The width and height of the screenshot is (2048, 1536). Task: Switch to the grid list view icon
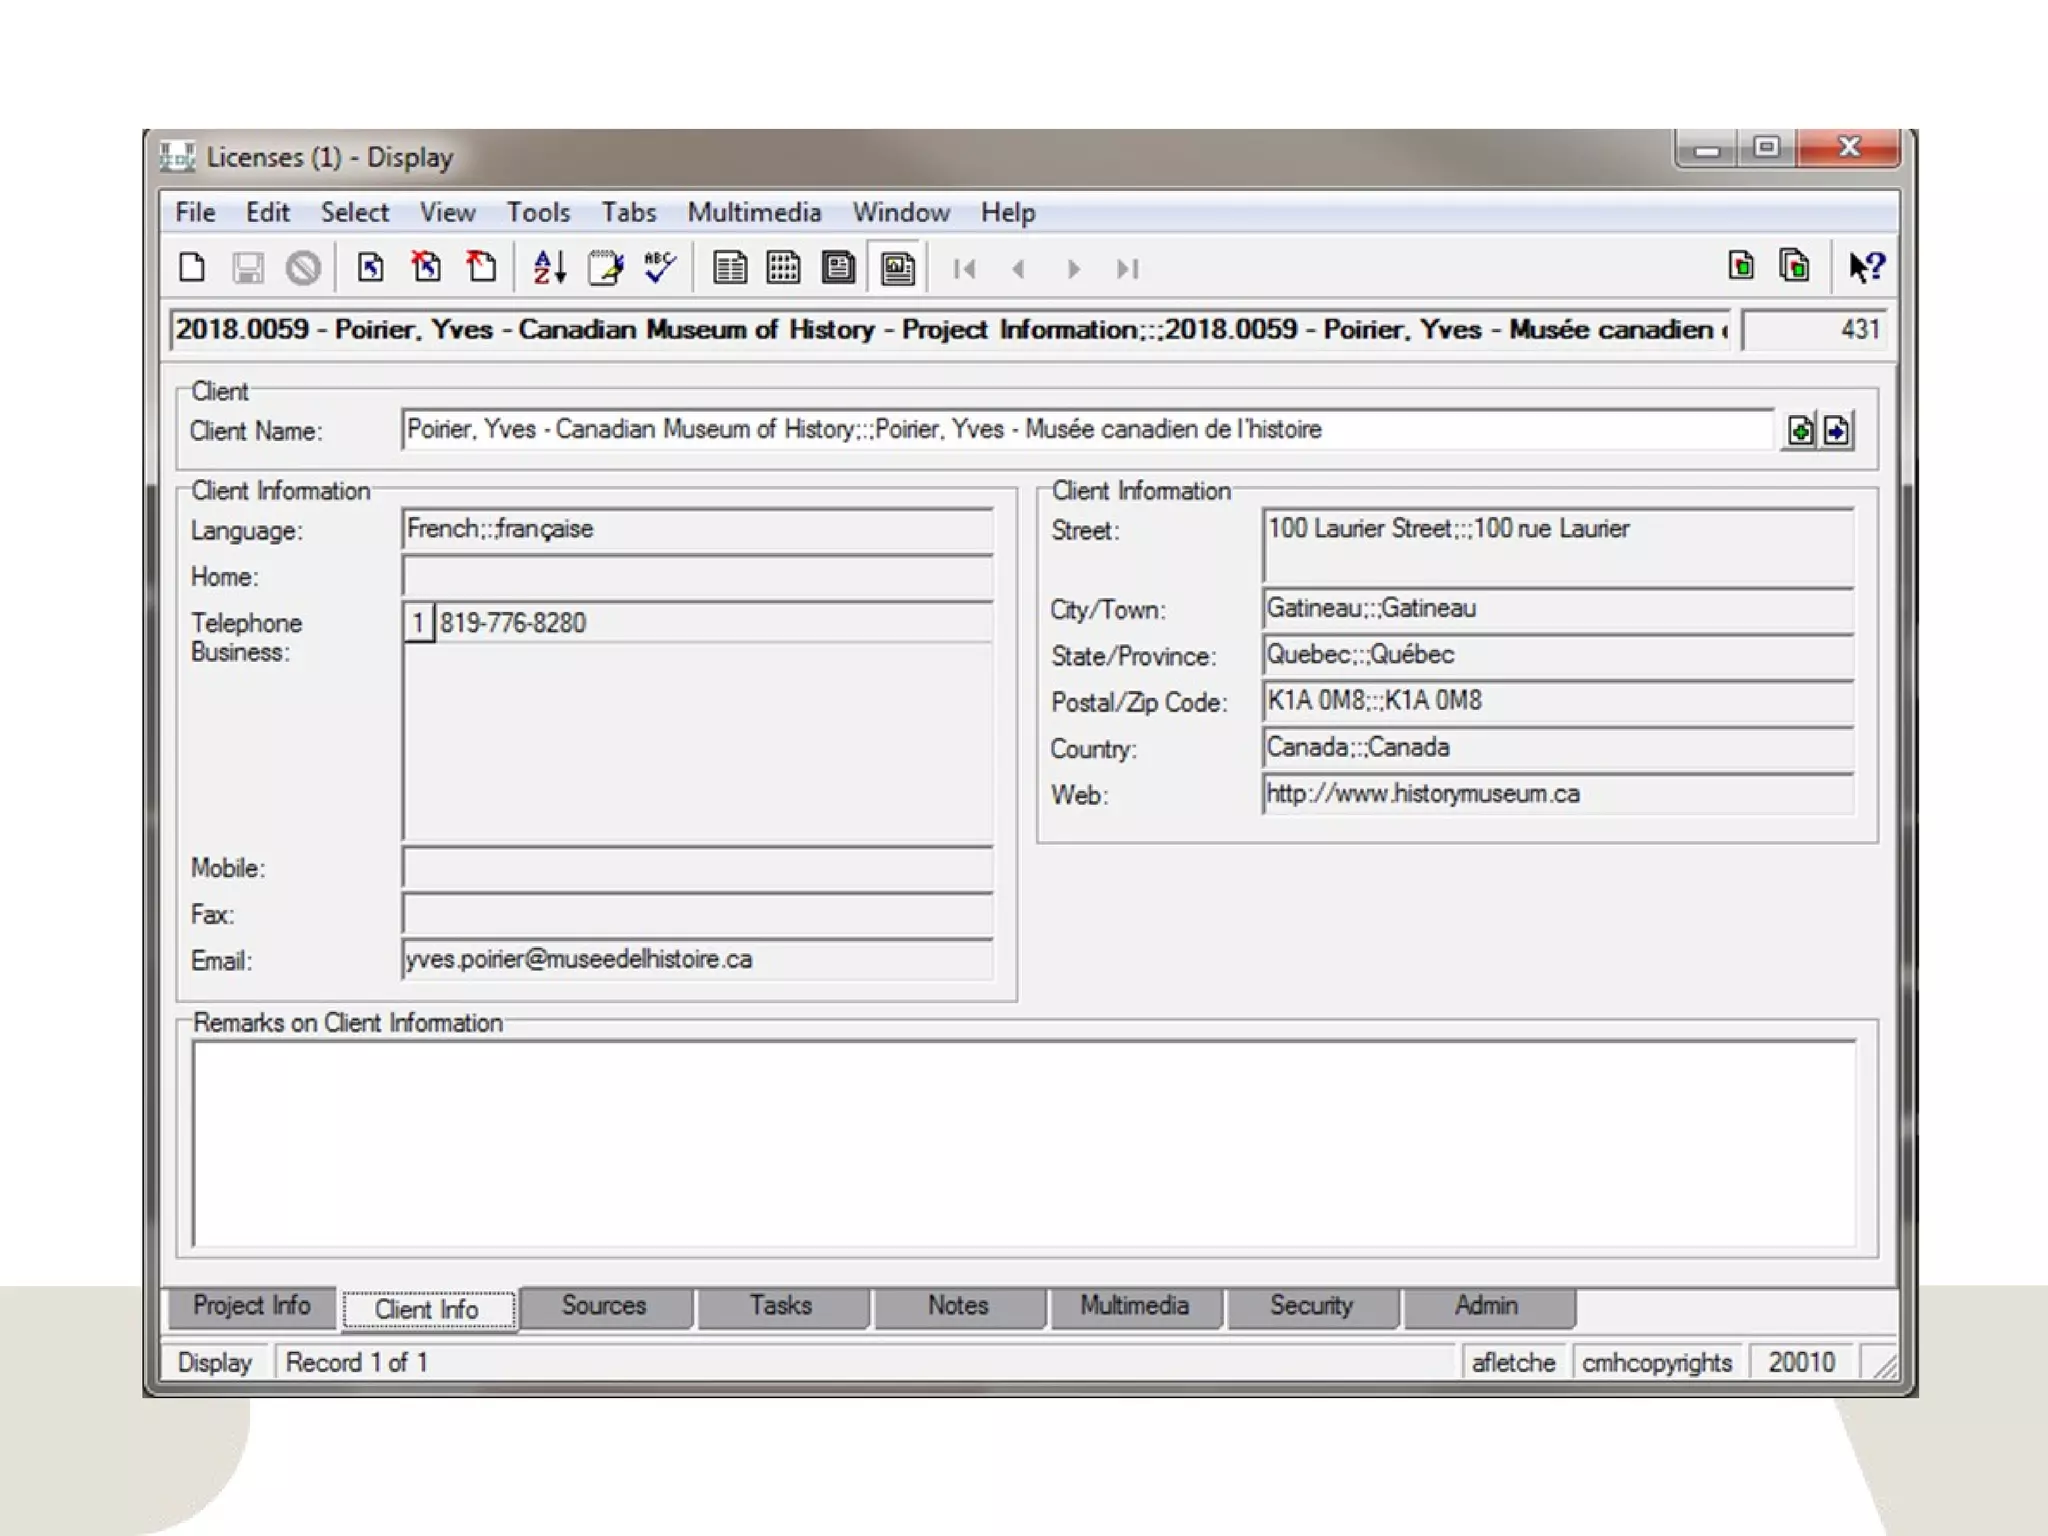[783, 268]
